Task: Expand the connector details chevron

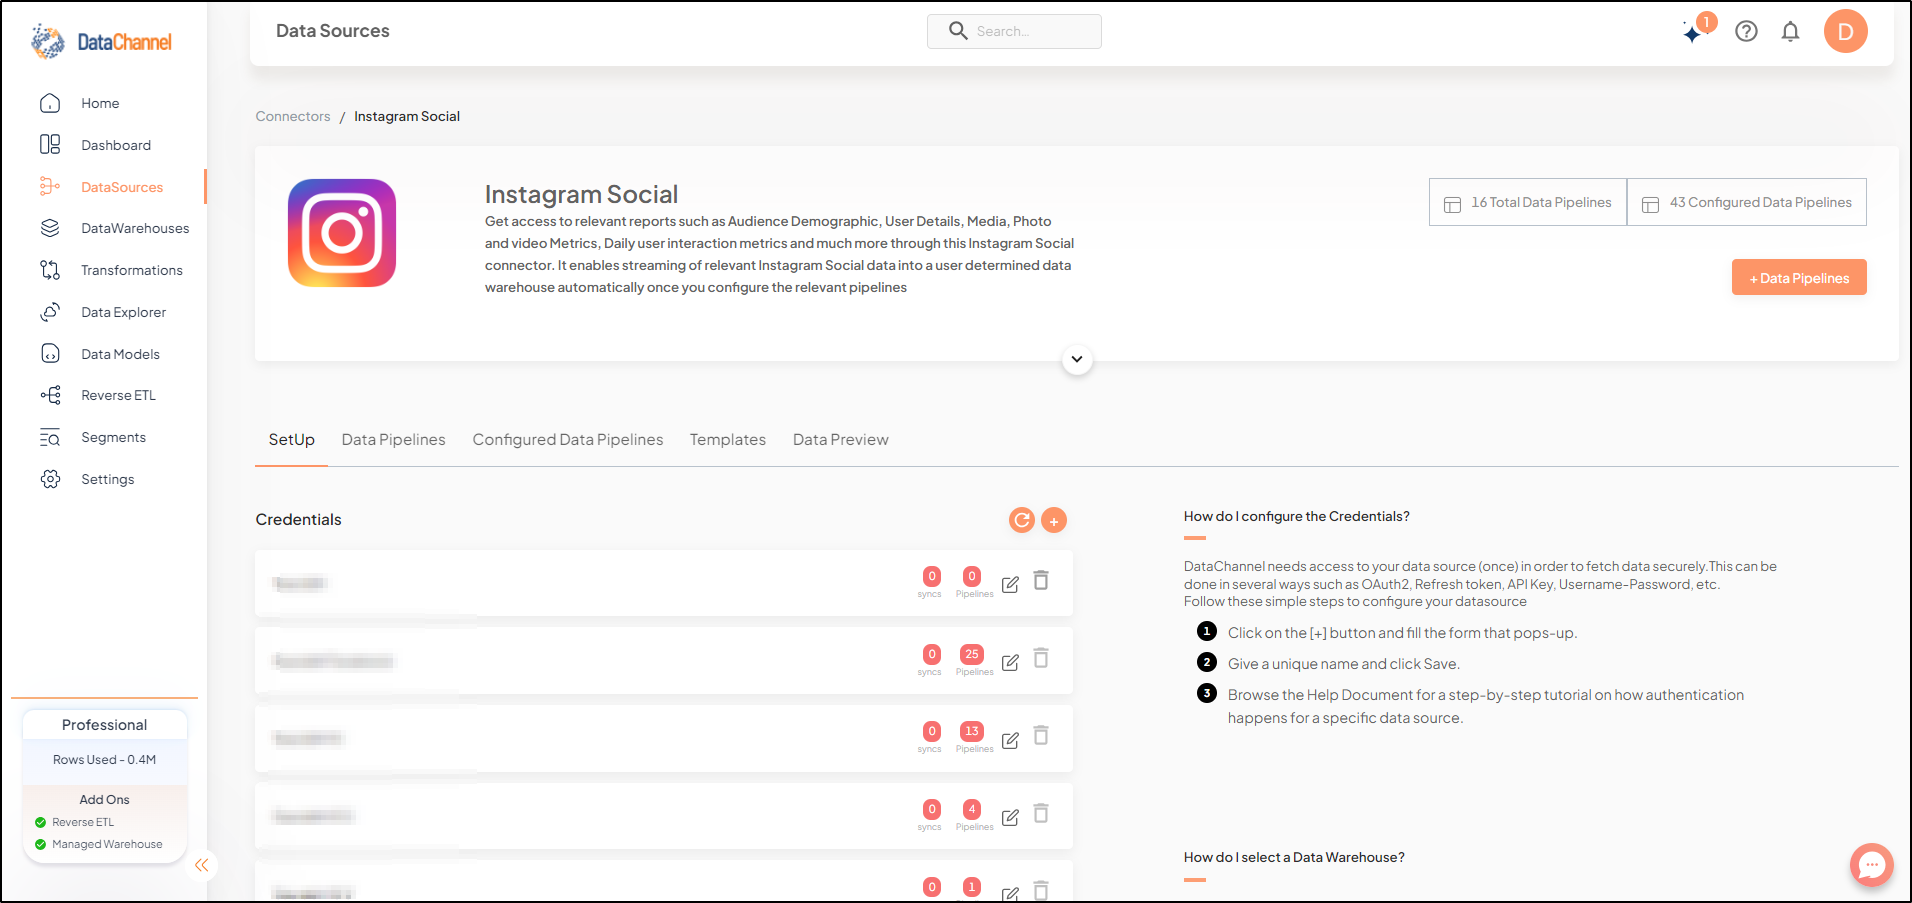Action: [x=1077, y=359]
